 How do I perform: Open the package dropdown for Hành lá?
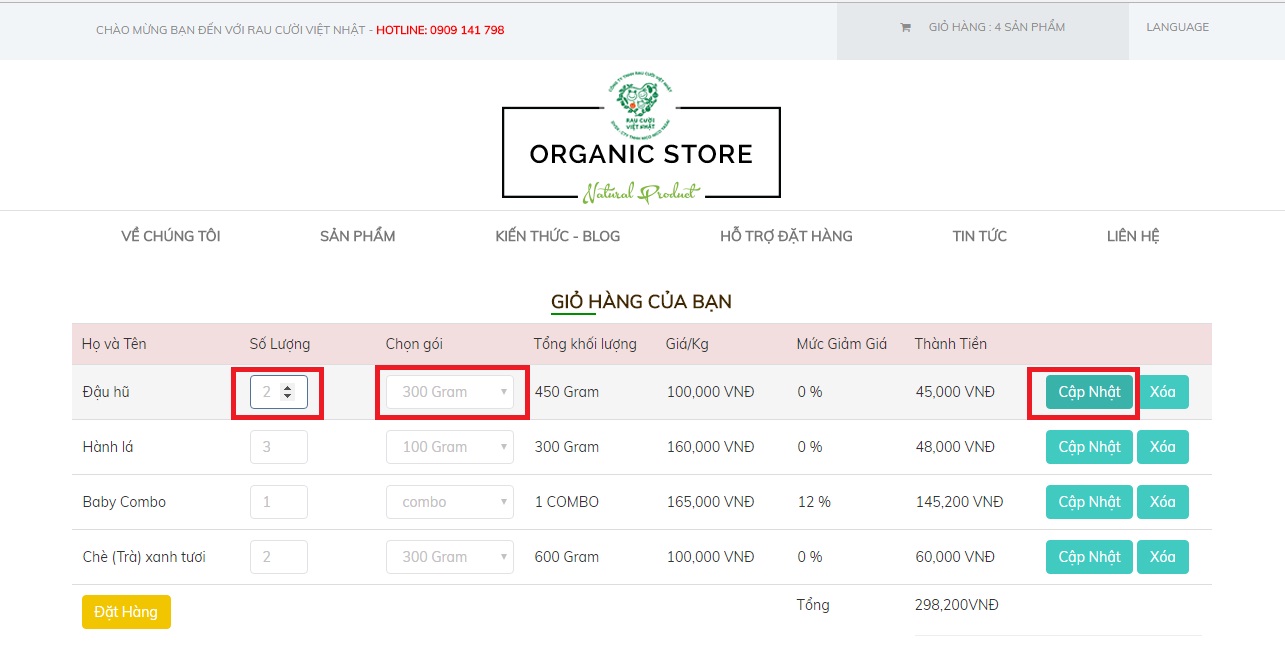click(x=450, y=447)
